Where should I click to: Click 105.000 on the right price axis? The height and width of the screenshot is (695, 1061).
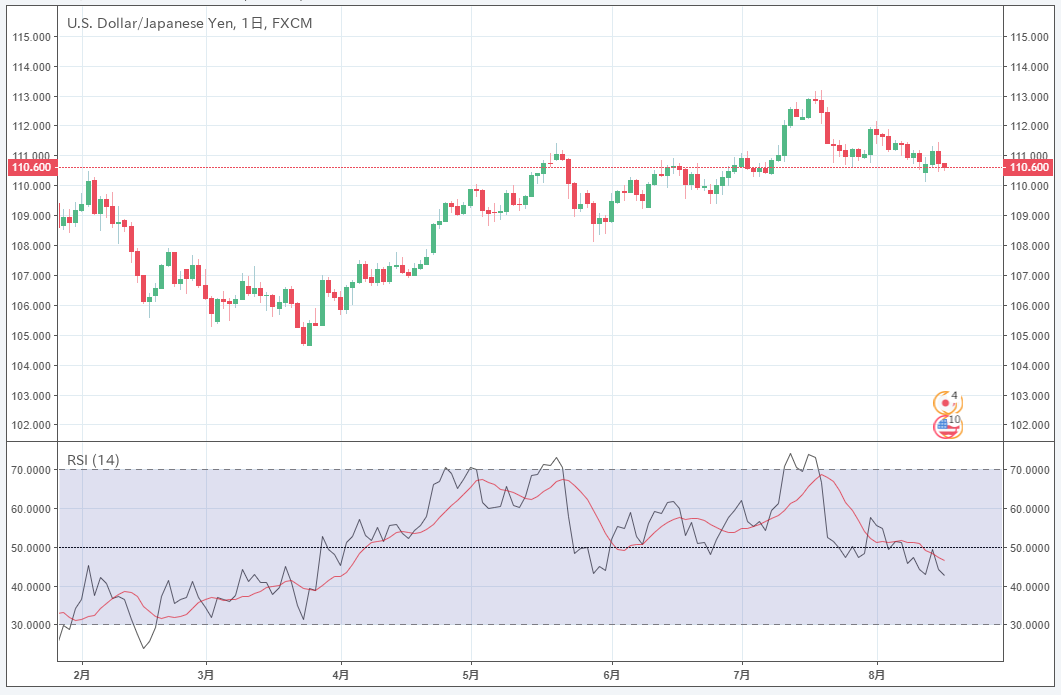(x=1029, y=336)
